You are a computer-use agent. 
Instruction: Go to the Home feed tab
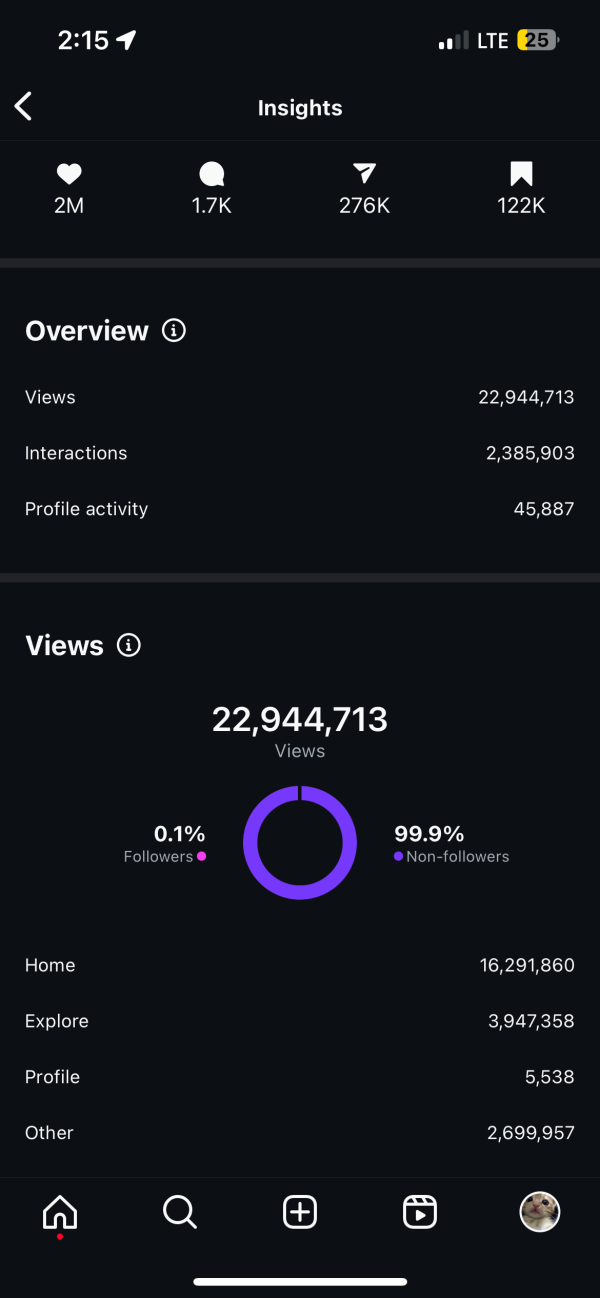(x=60, y=1213)
